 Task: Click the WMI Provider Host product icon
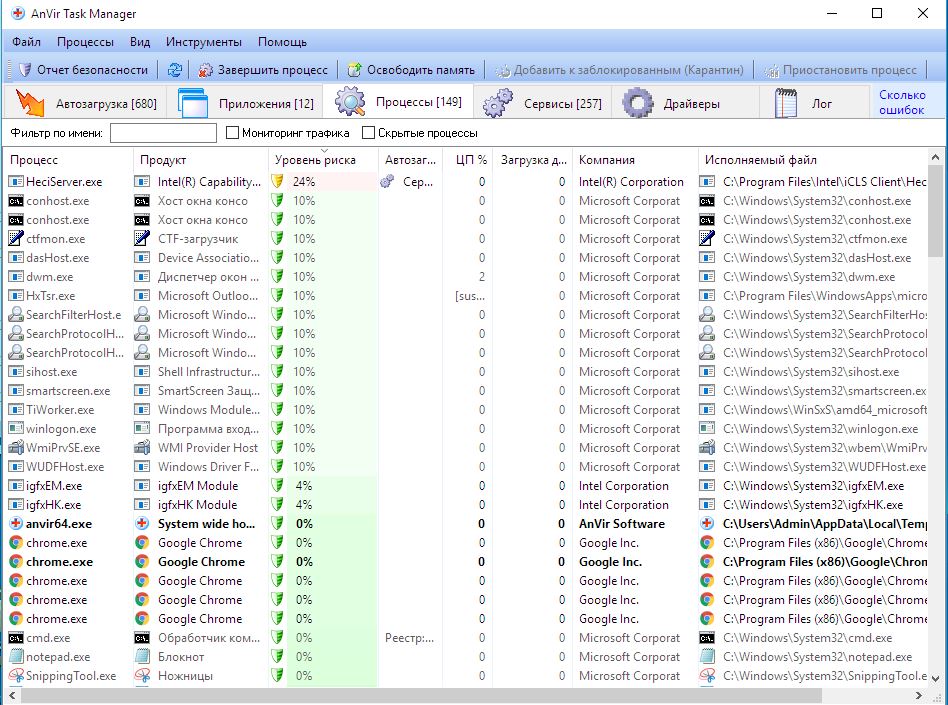[143, 447]
